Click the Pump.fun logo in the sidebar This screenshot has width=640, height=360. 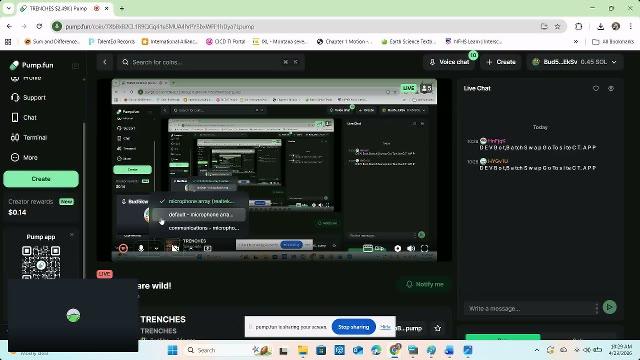31,65
